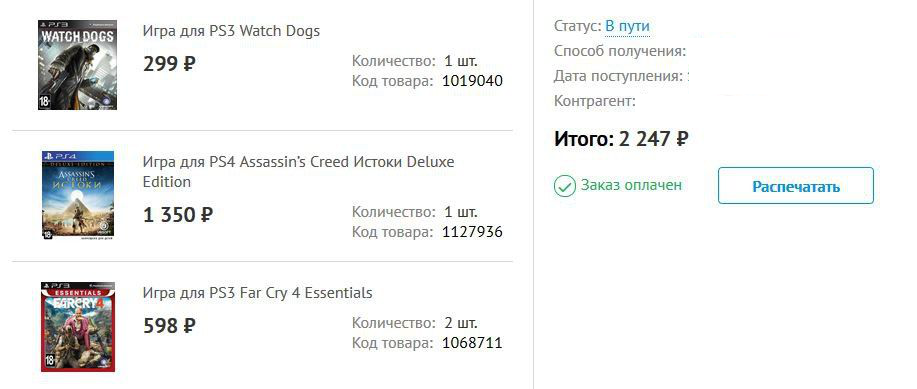This screenshot has width=917, height=389.
Task: Open the Assassin's Creed Истоки cover image
Action: (78, 195)
